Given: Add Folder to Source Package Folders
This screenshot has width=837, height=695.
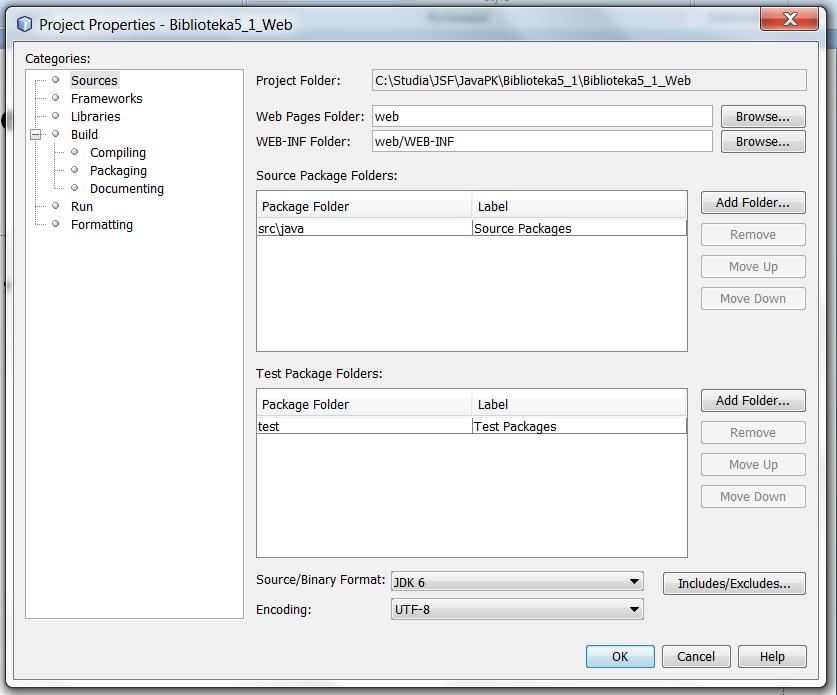Looking at the screenshot, I should tap(753, 203).
